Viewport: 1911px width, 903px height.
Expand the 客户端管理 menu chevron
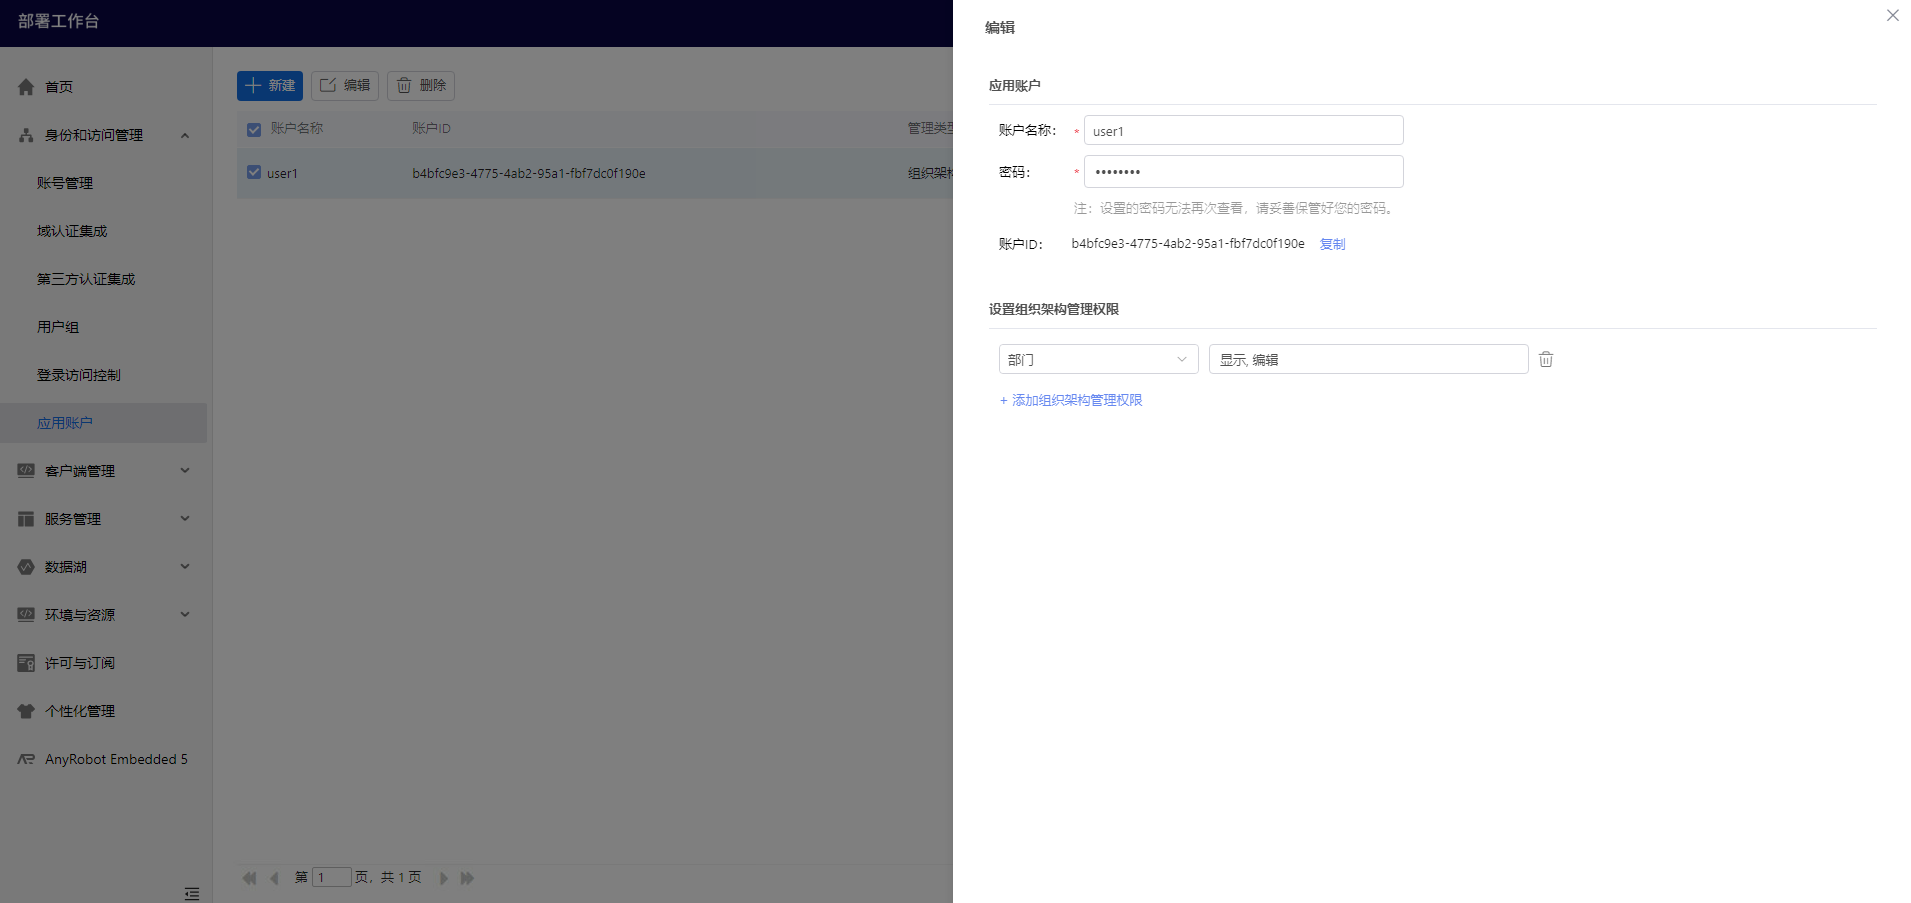[x=185, y=470]
